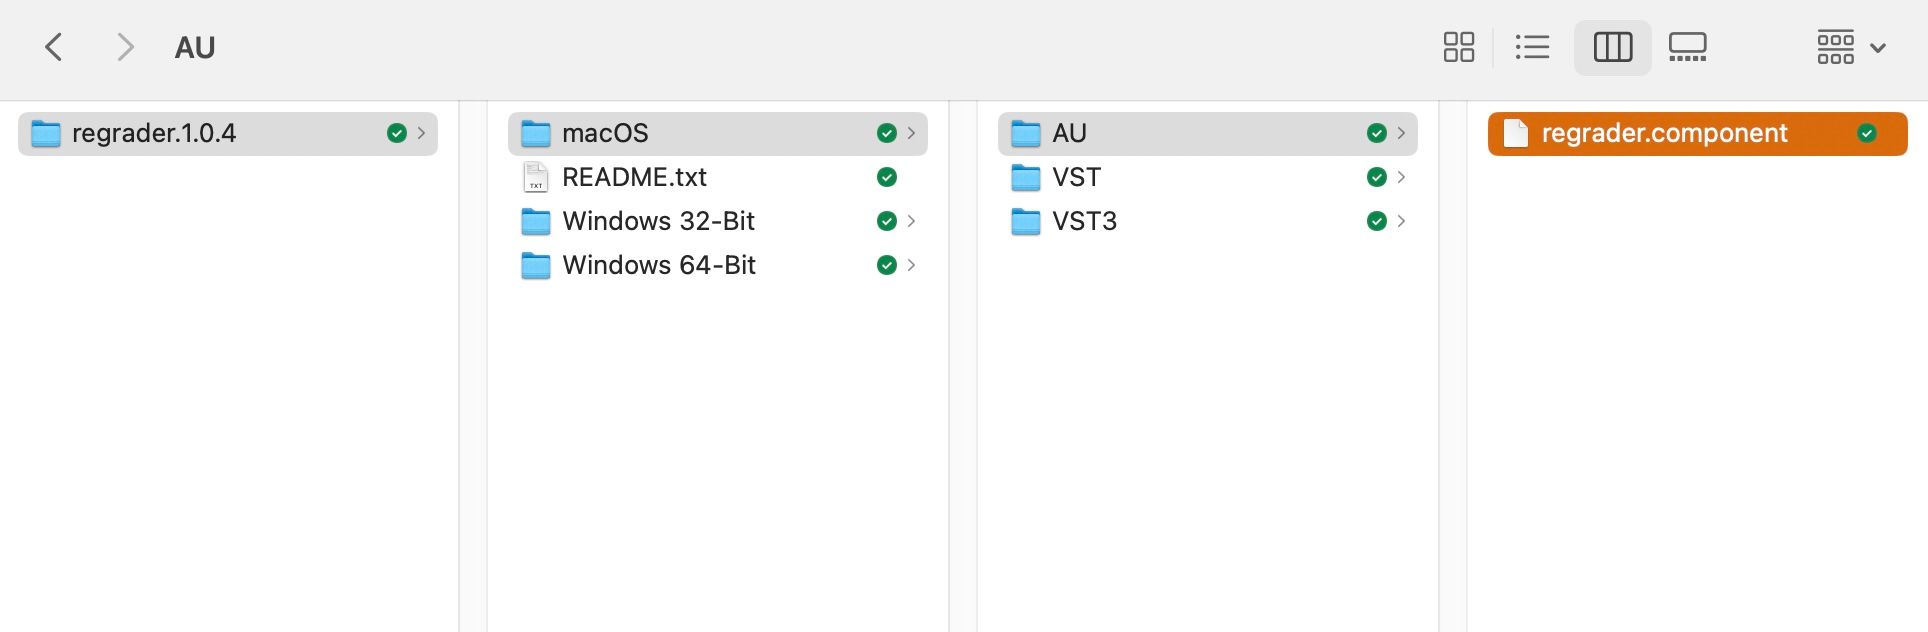Open the macOS folder
Viewport: 1928px width, 632px height.
point(605,133)
